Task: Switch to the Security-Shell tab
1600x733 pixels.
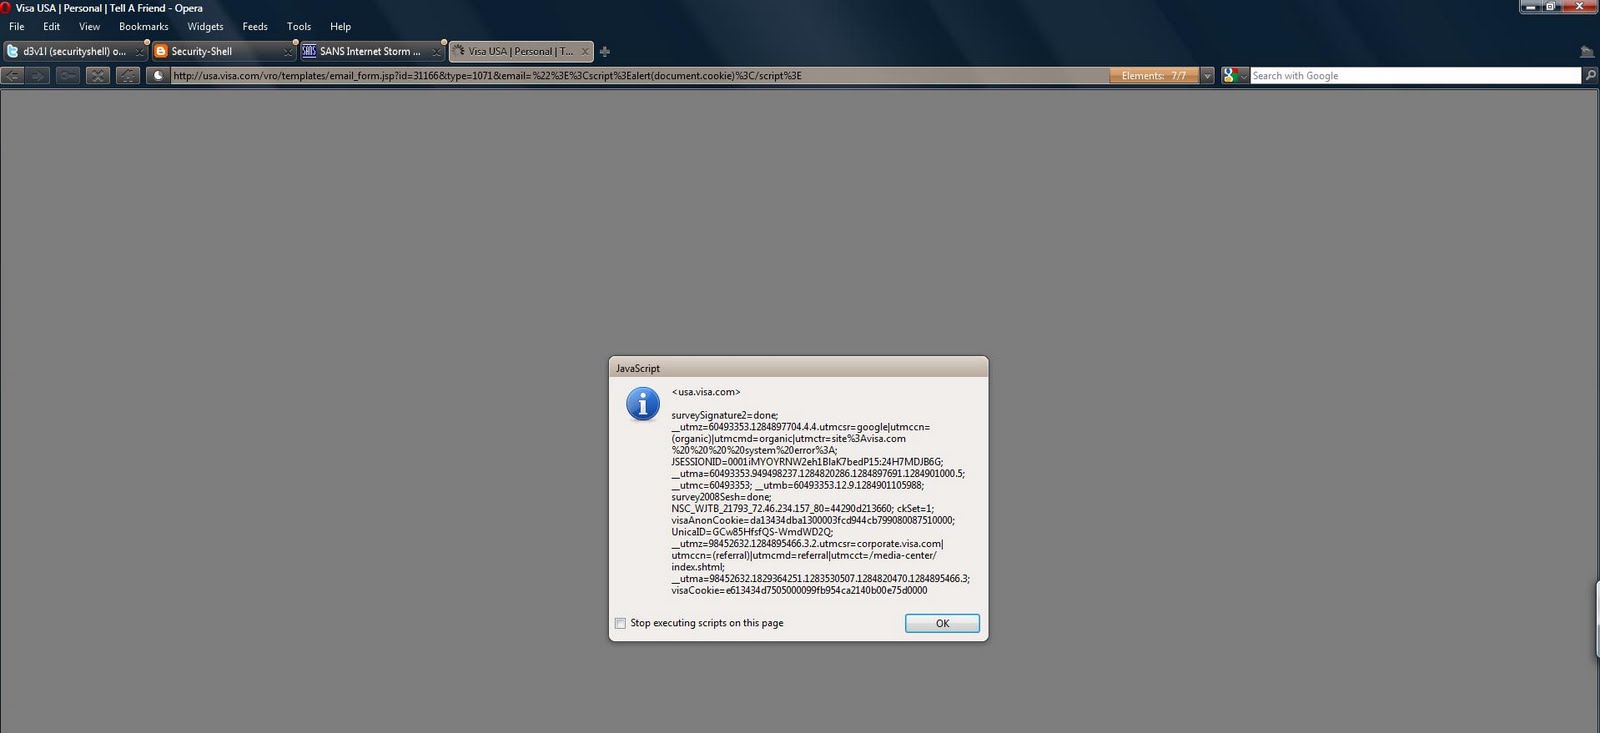Action: [222, 51]
